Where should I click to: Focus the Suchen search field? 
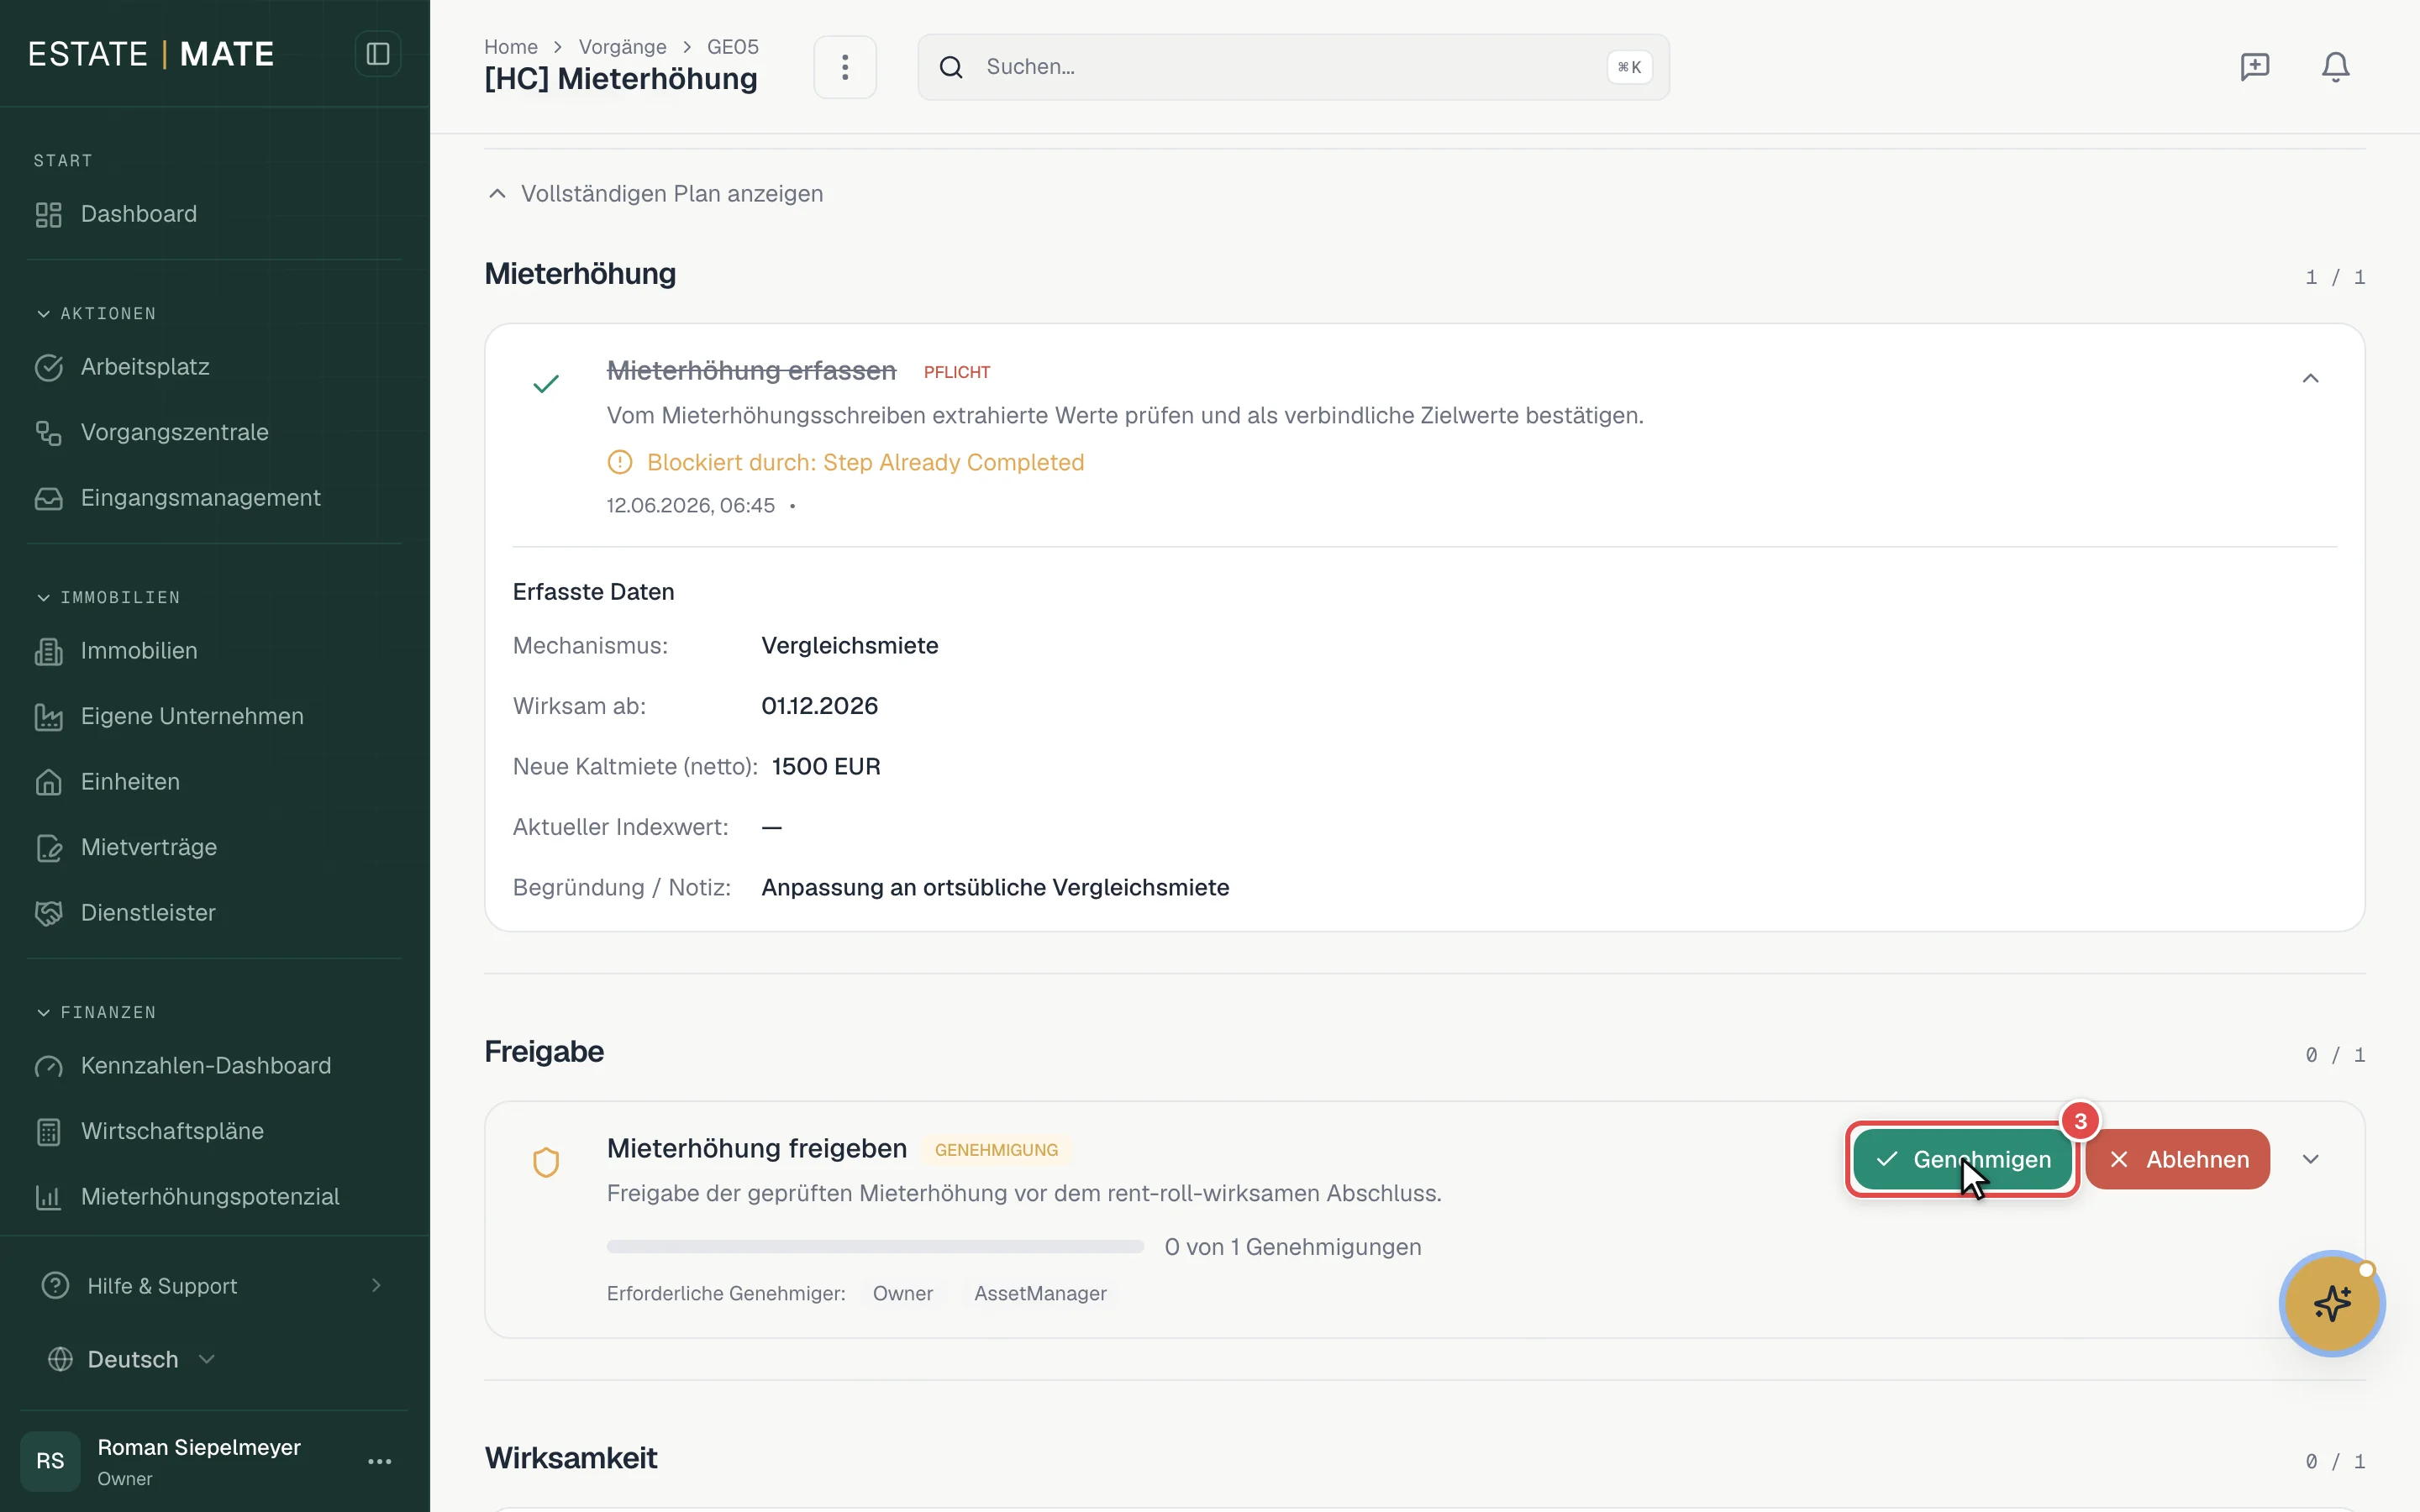[x=1293, y=67]
